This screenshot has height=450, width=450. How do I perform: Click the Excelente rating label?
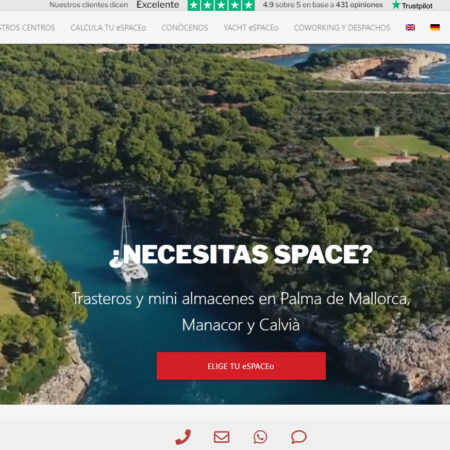(x=158, y=5)
